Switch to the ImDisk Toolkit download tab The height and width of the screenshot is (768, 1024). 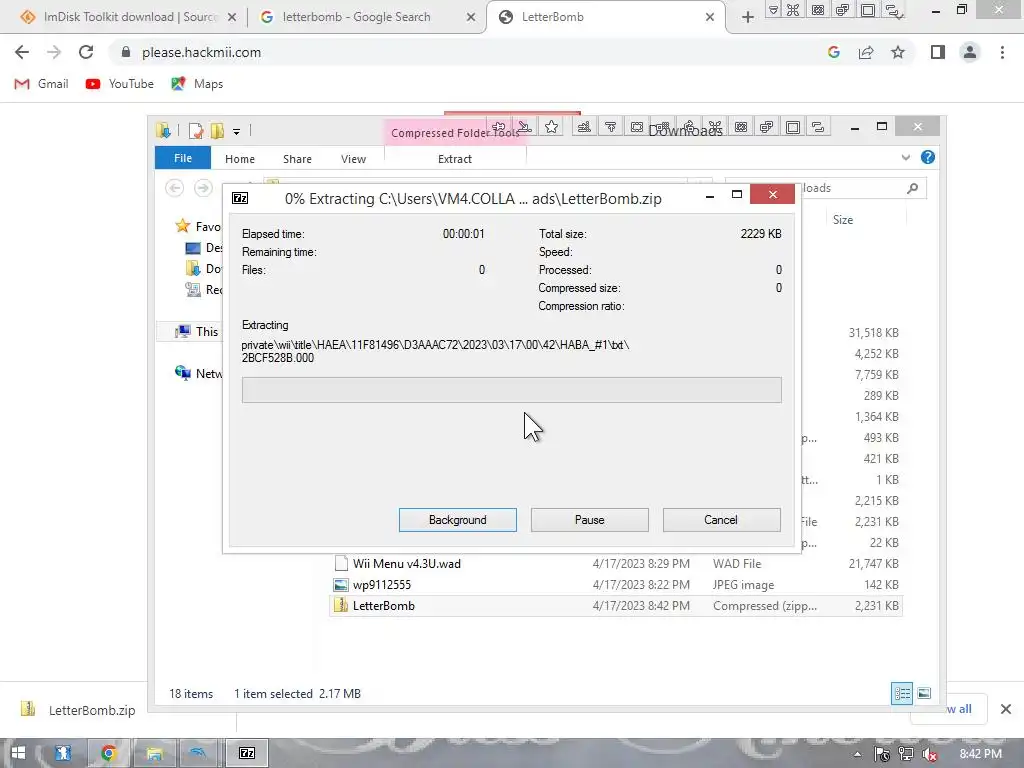(129, 17)
